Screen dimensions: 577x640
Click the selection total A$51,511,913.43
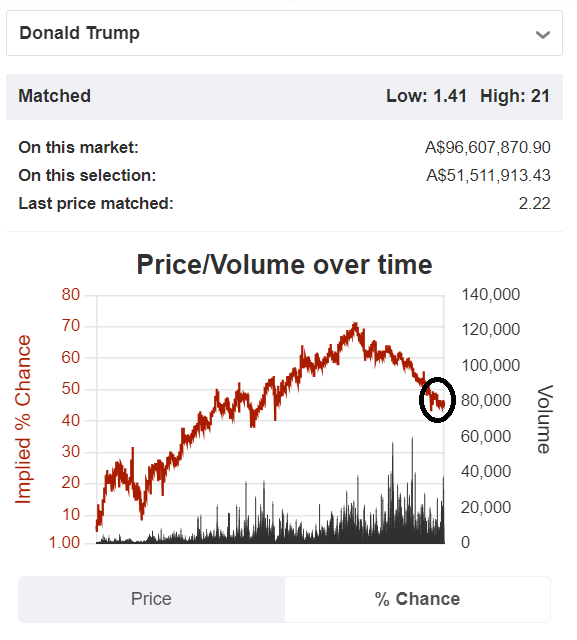pyautogui.click(x=488, y=176)
